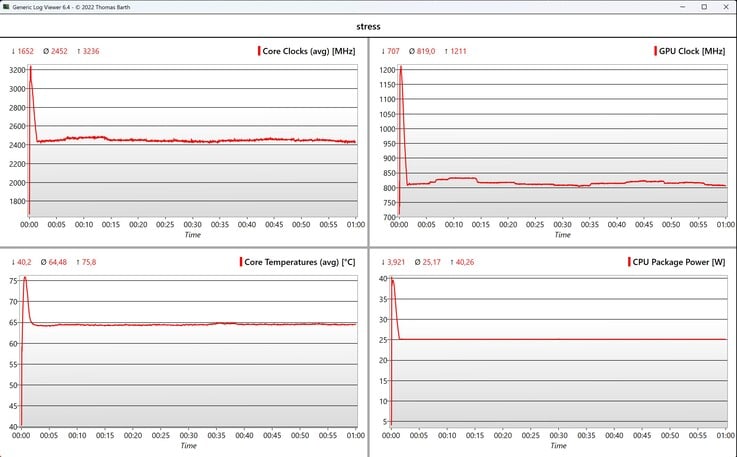This screenshot has height=457, width=737.
Task: Click the GPU Clock [MHz] label
Action: coord(692,51)
